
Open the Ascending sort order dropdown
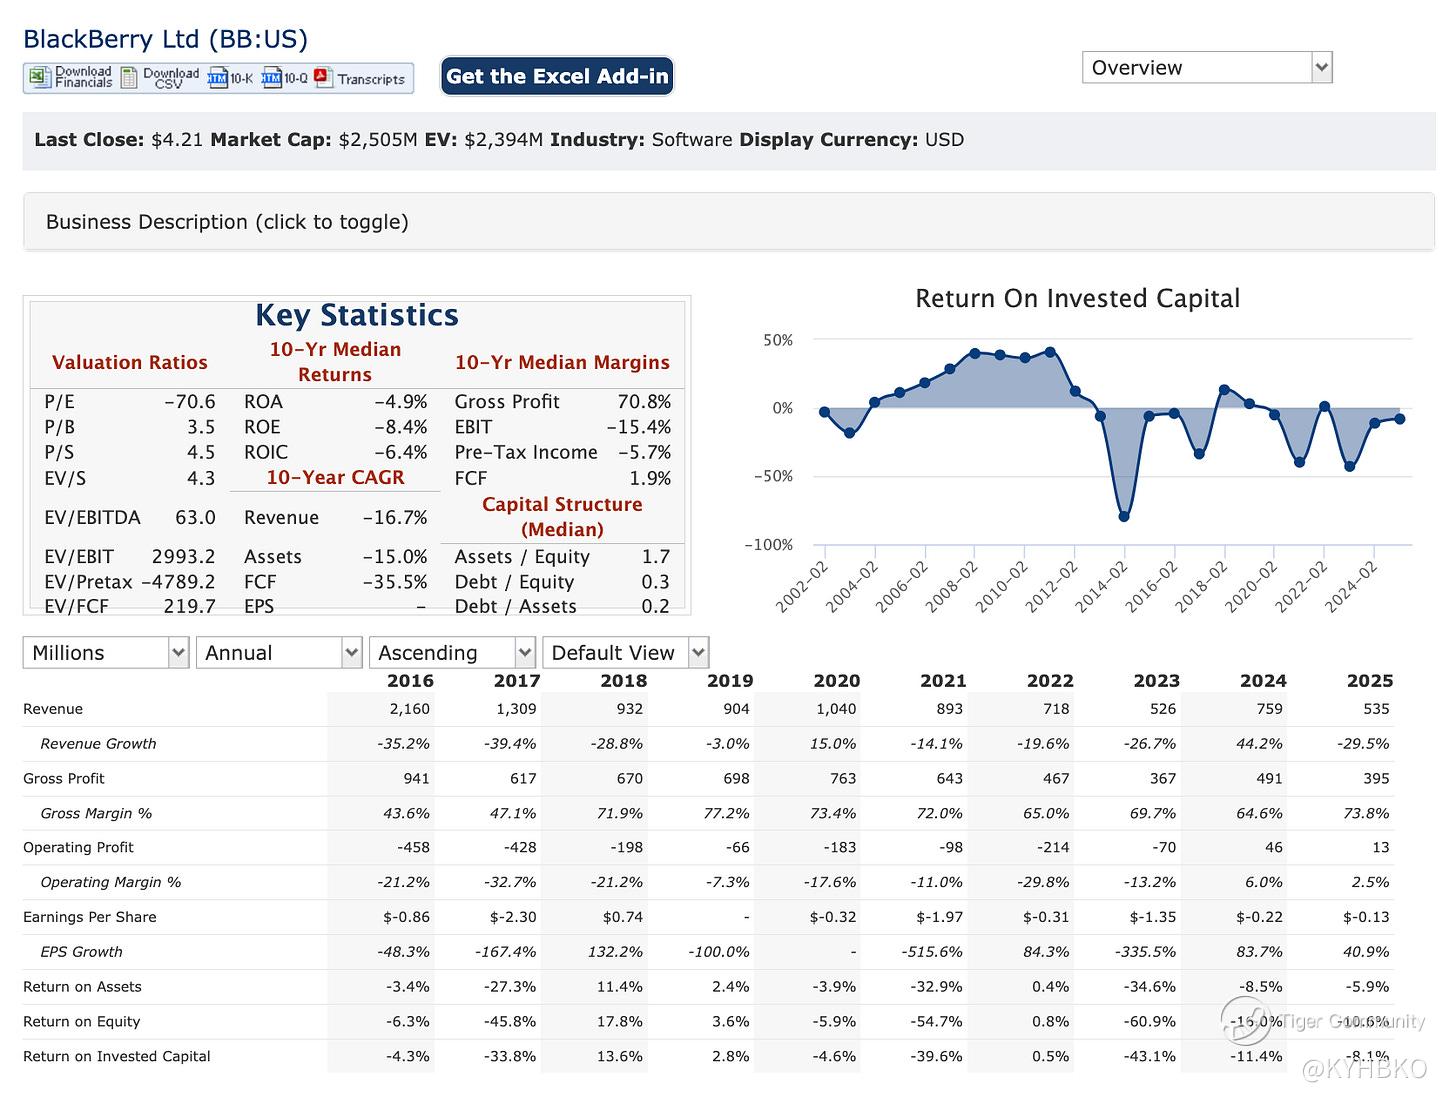pyautogui.click(x=451, y=653)
